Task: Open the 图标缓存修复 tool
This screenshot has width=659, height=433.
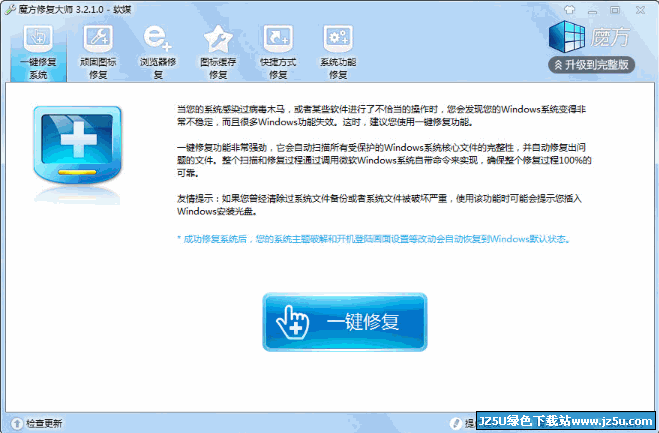Action: tap(218, 53)
